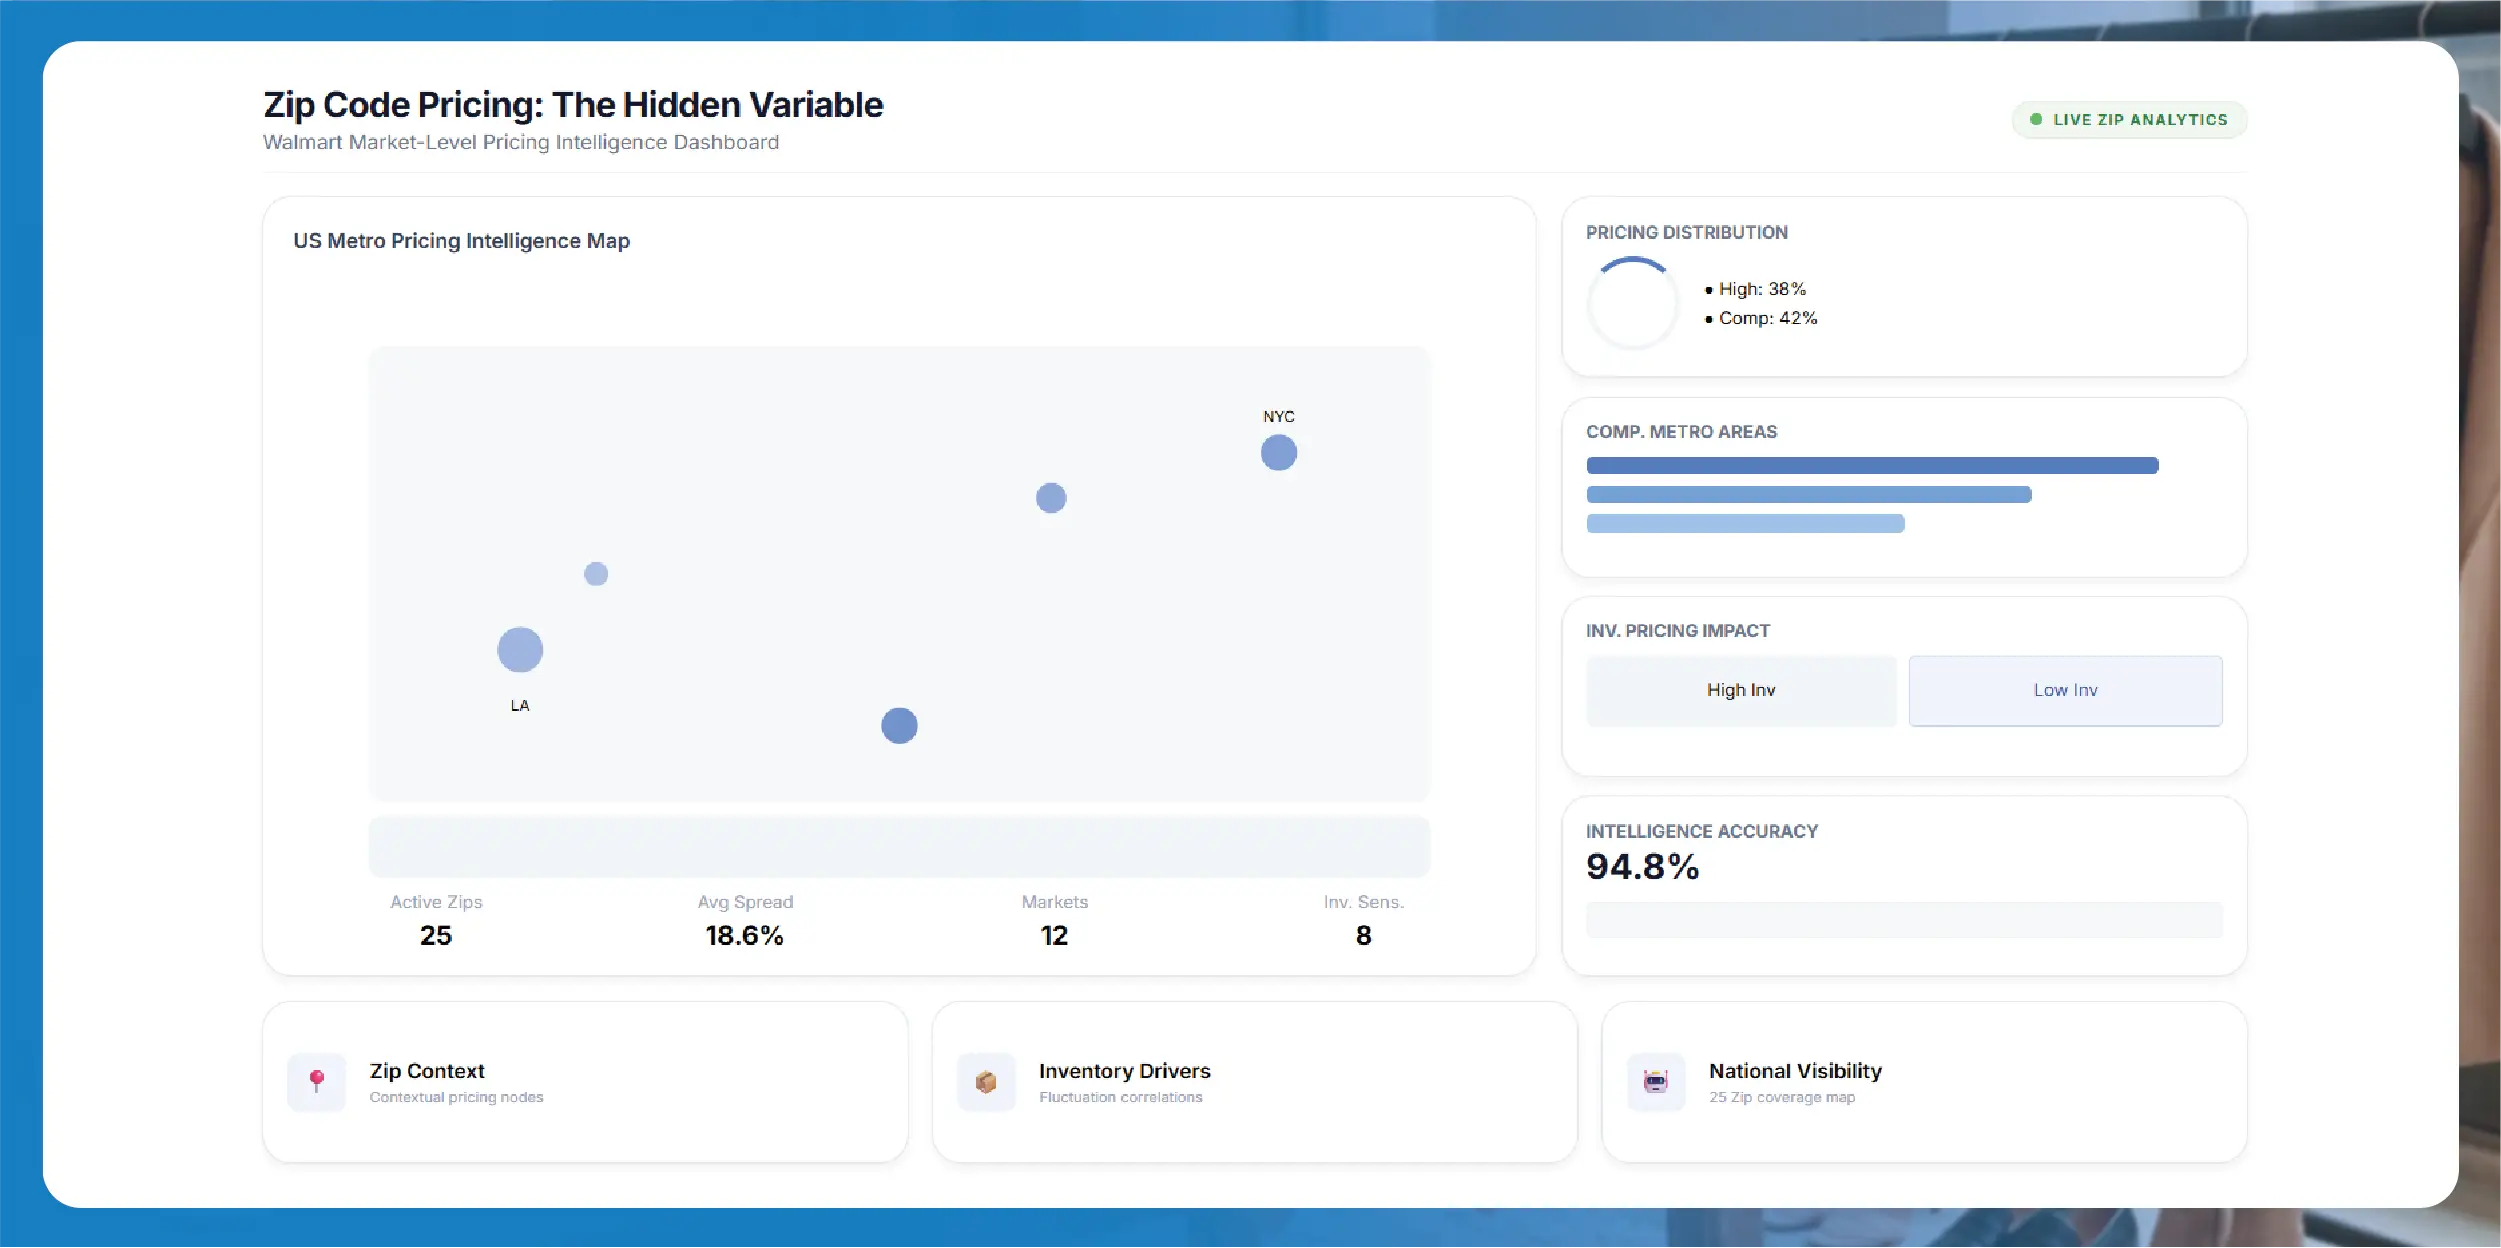2501x1248 pixels.
Task: Click the pin icon beside Zip Context
Action: [x=316, y=1081]
